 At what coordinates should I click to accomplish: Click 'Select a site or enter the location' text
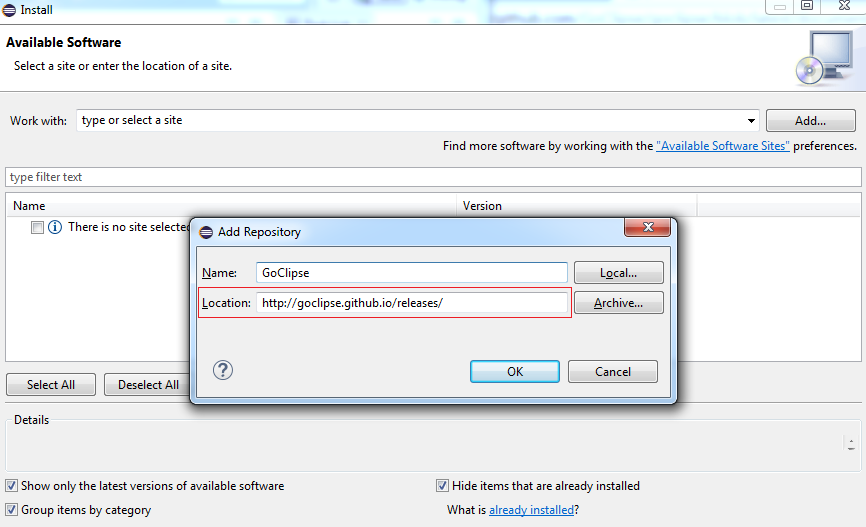[x=123, y=66]
